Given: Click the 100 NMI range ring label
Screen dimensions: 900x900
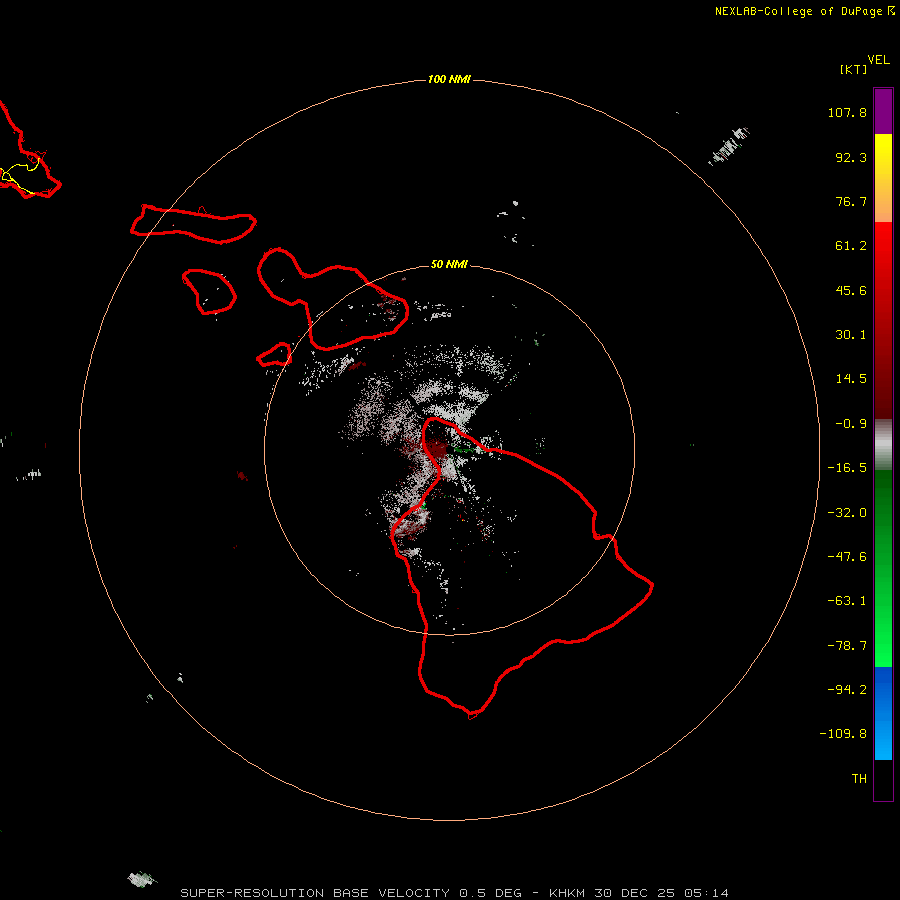Looking at the screenshot, I should pyautogui.click(x=449, y=79).
